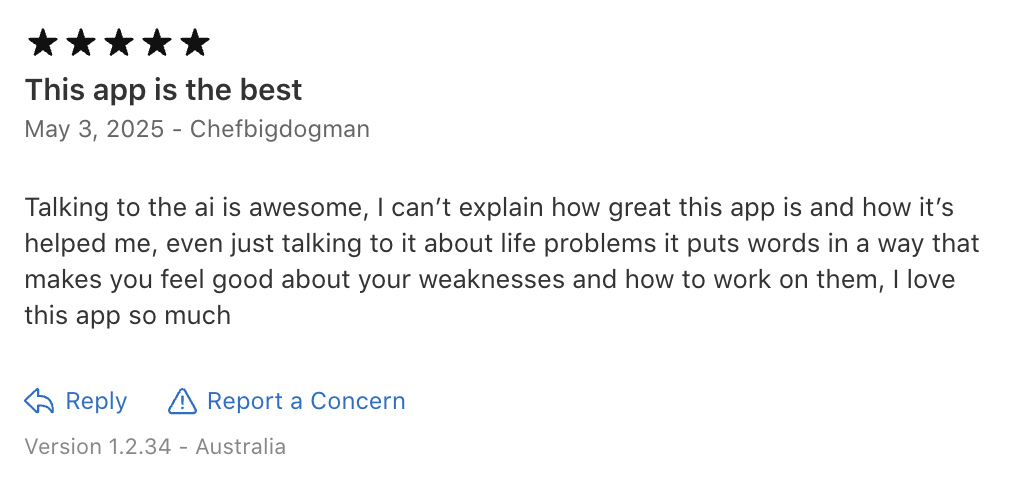Click the 'Version 1.2.34' text
The width and height of the screenshot is (1024, 488).
point(98,446)
